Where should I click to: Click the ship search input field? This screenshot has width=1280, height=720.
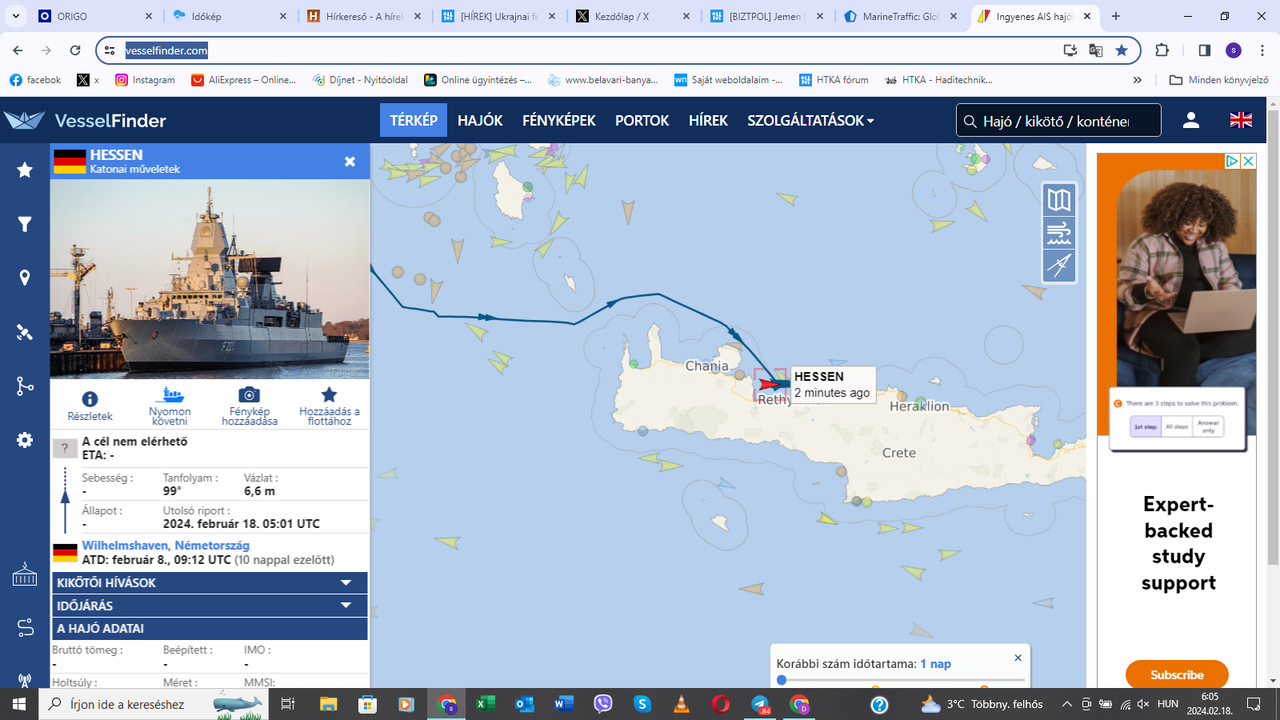pos(1058,120)
